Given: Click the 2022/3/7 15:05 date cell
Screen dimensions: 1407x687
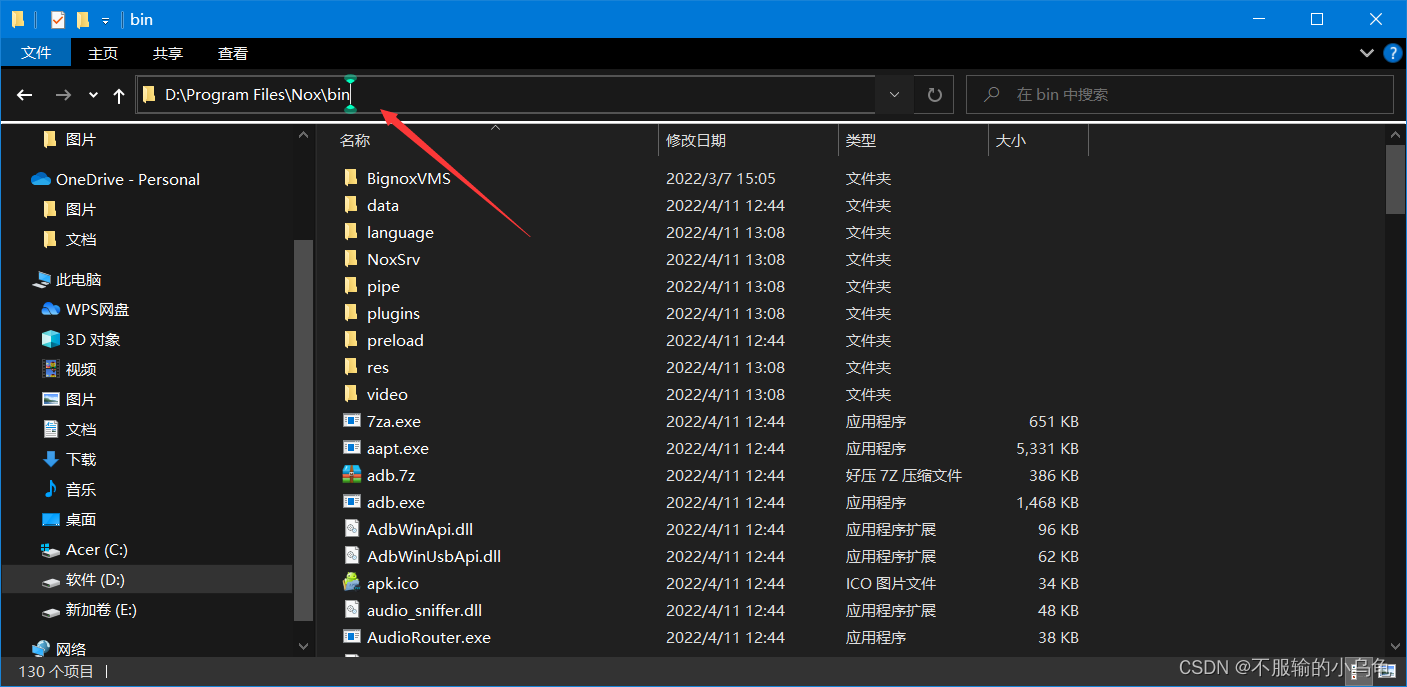Looking at the screenshot, I should [x=721, y=179].
